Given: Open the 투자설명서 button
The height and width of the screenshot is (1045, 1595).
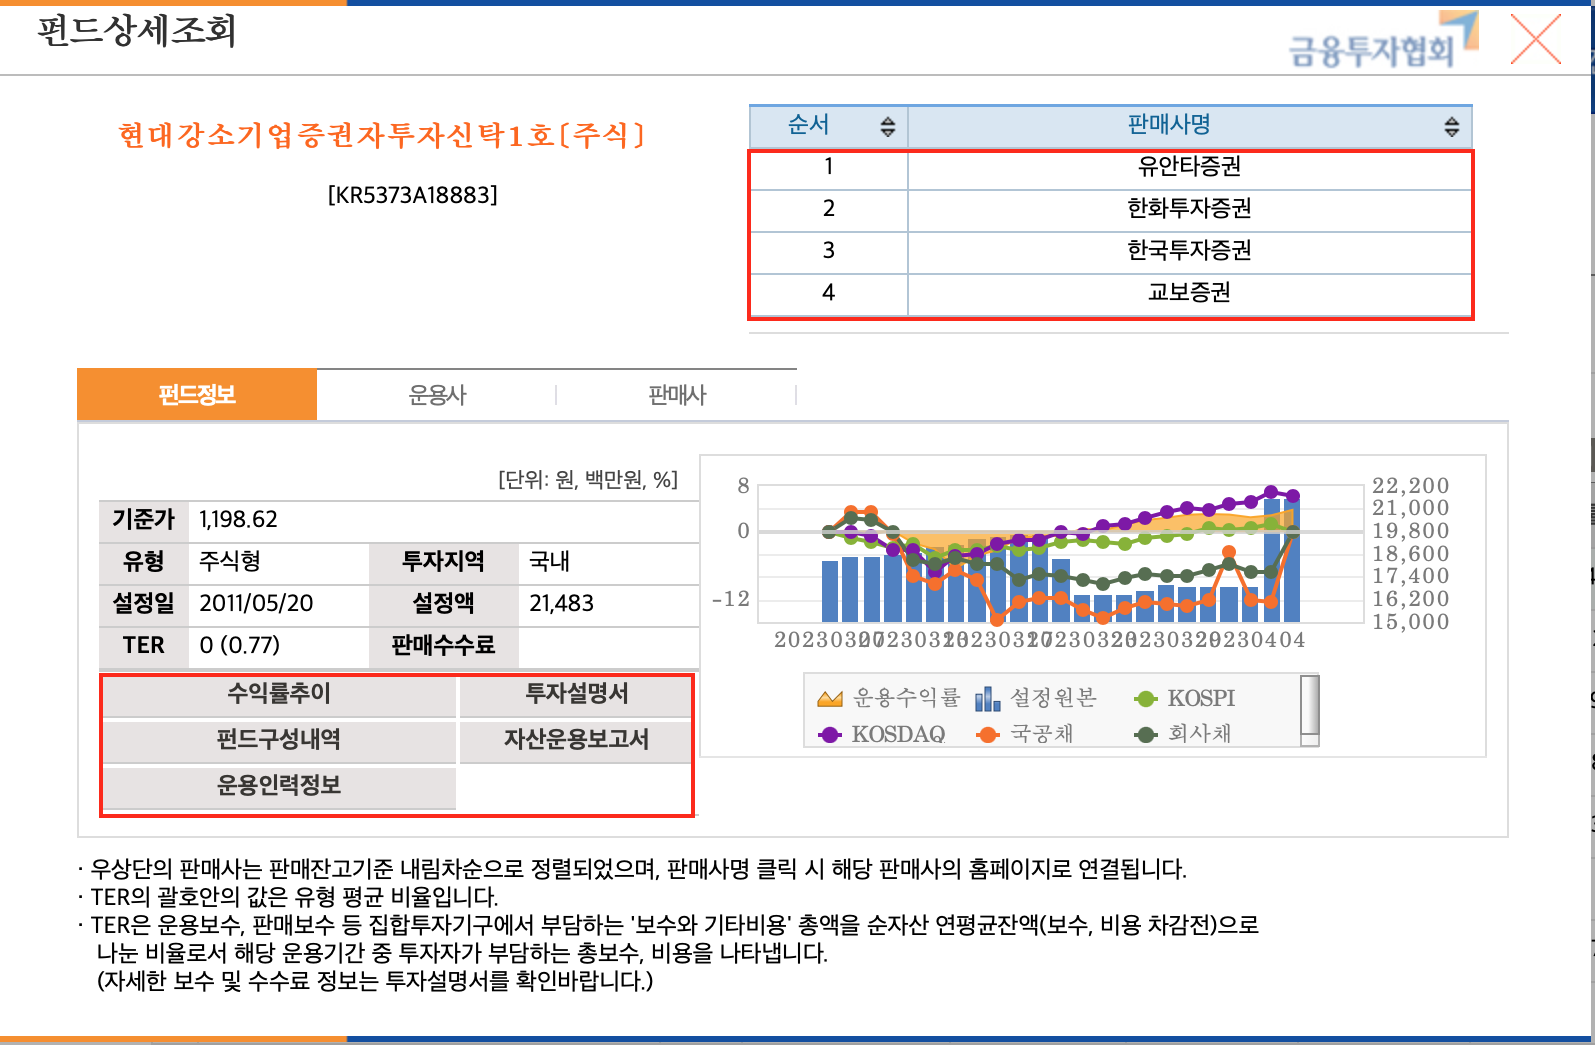Looking at the screenshot, I should tap(576, 694).
